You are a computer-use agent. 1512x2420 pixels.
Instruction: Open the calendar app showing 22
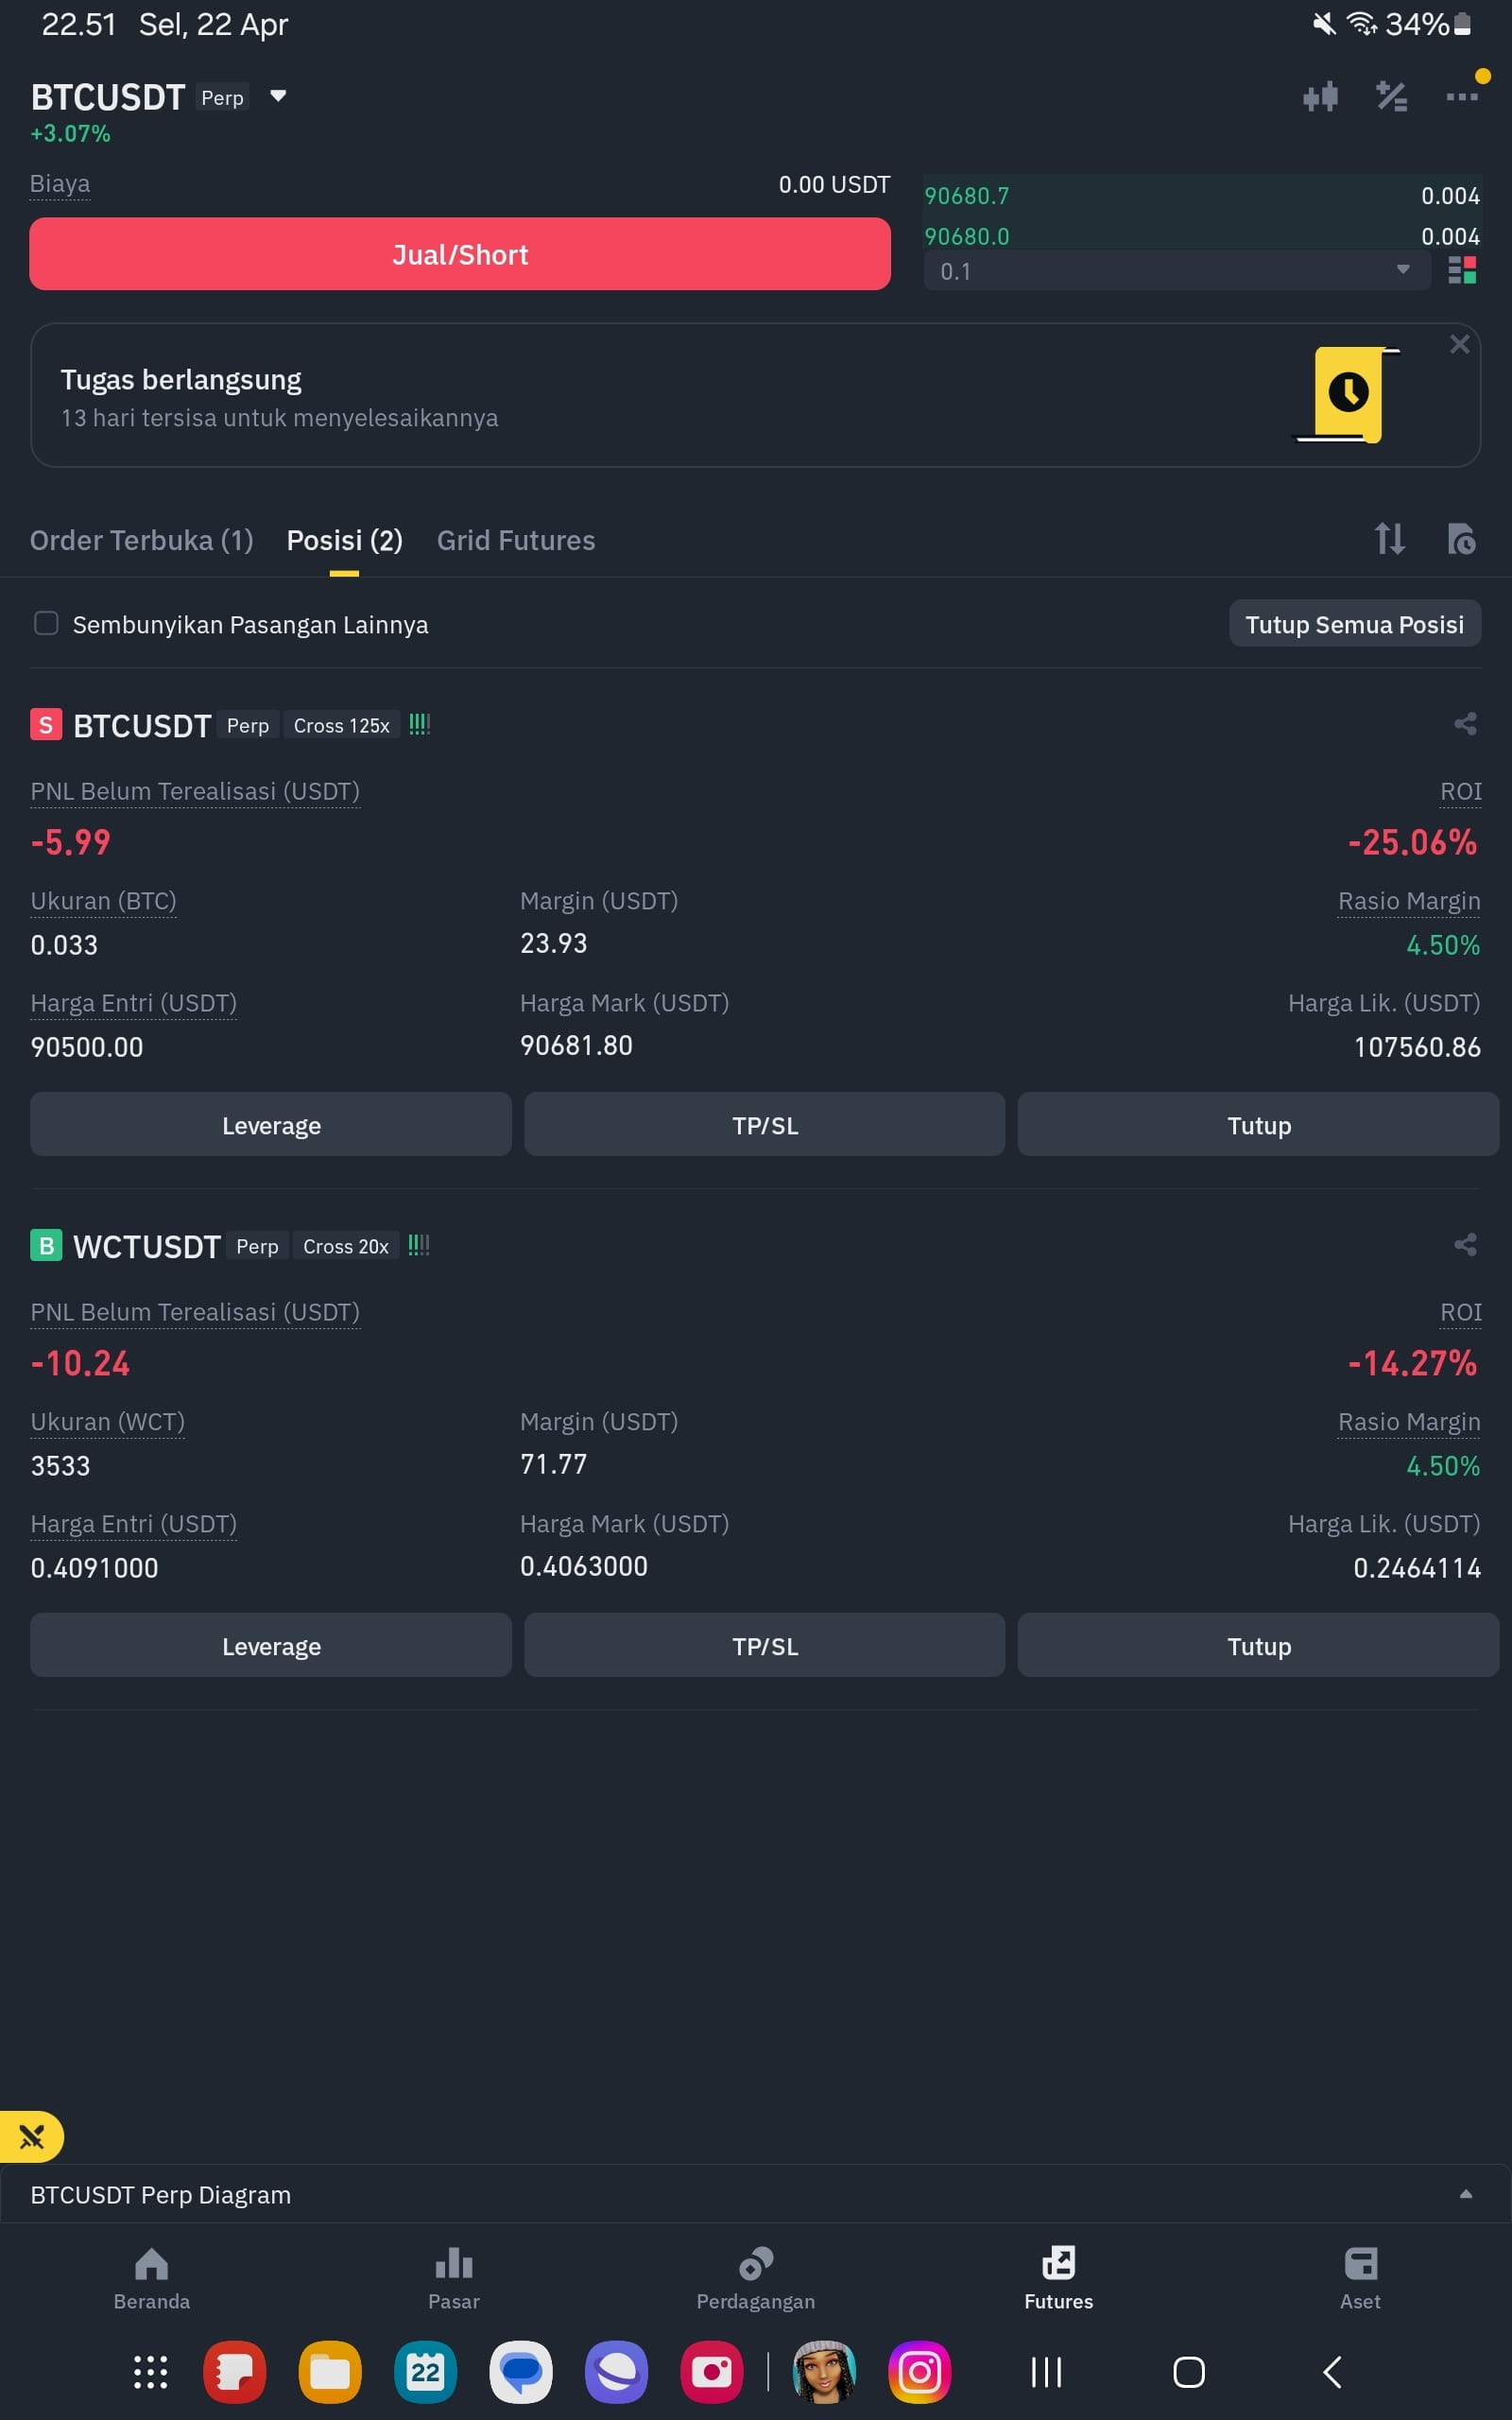click(425, 2372)
